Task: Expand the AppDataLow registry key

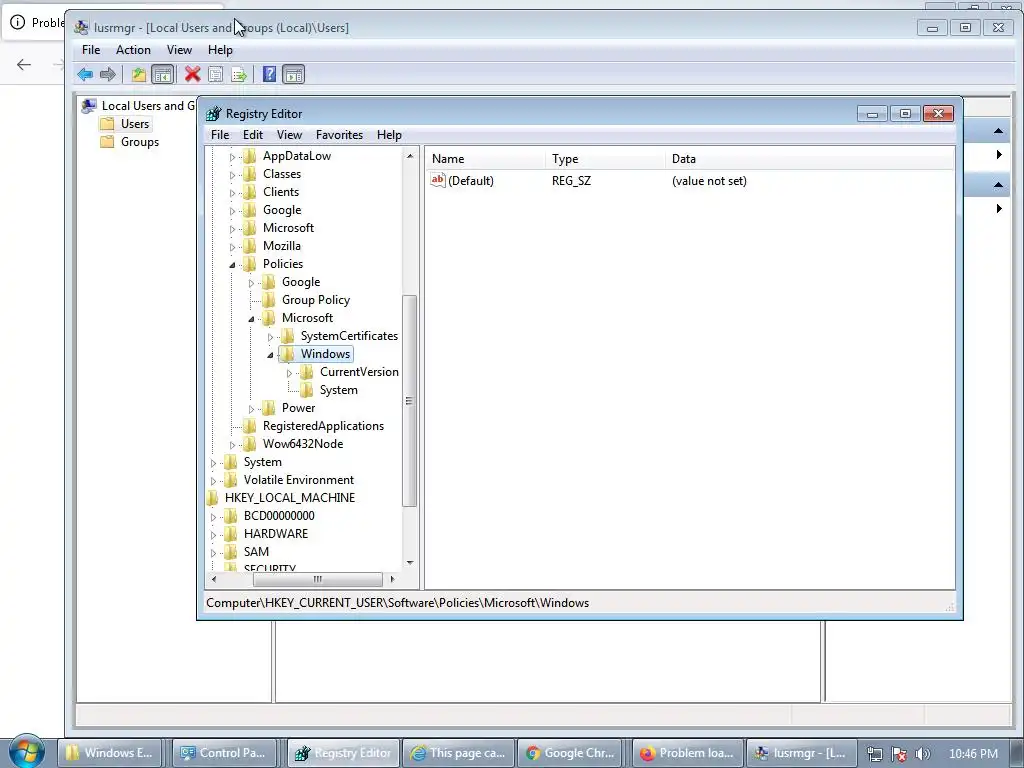Action: (232, 157)
